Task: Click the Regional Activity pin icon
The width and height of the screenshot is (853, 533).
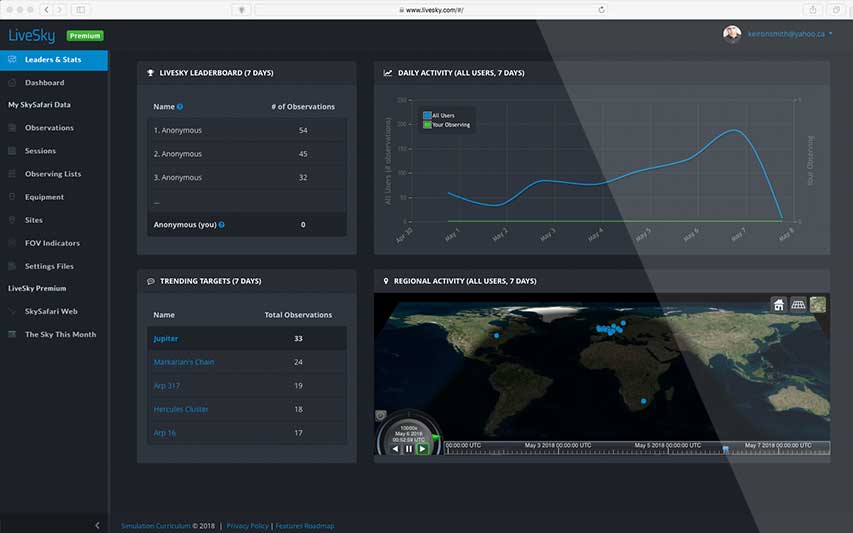Action: tap(386, 281)
